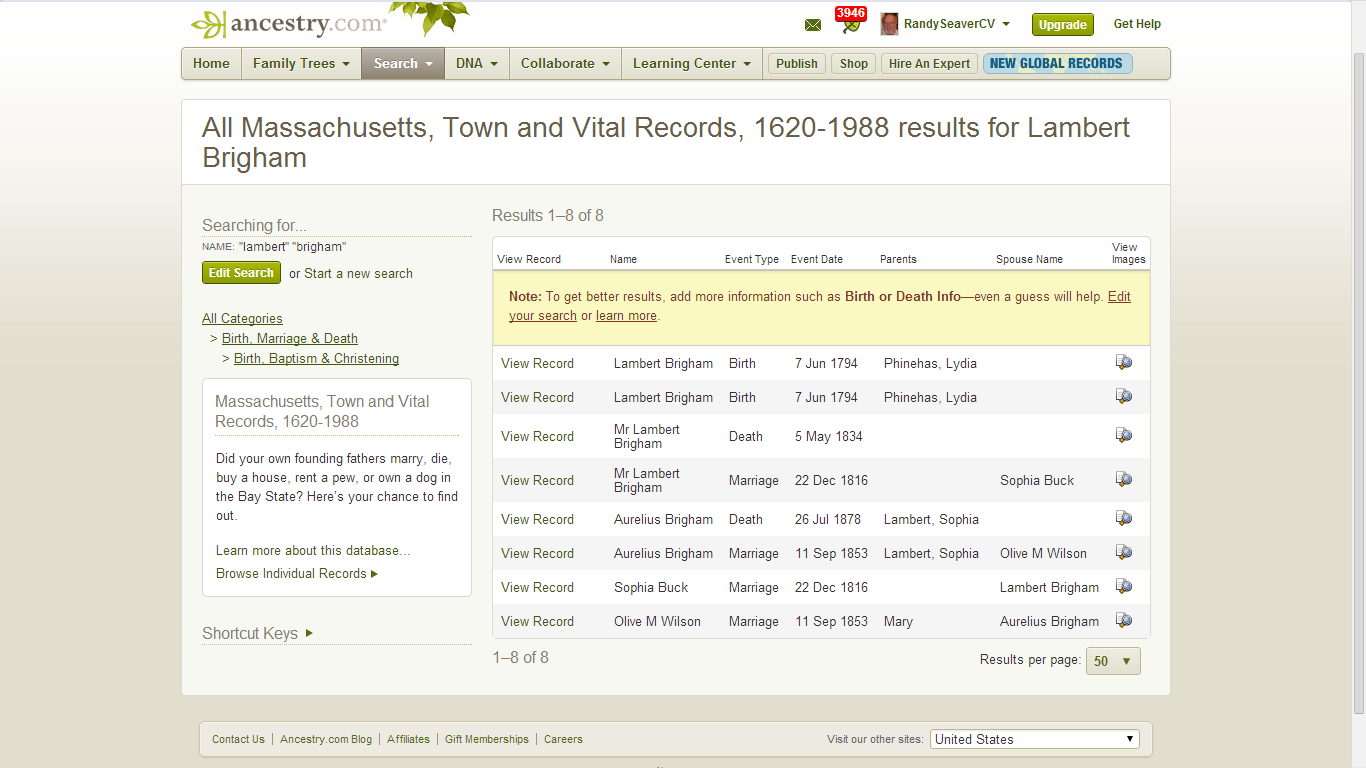The image size is (1366, 768).
Task: Click spouse cell Olive M Wilson
Action: pyautogui.click(x=1043, y=553)
